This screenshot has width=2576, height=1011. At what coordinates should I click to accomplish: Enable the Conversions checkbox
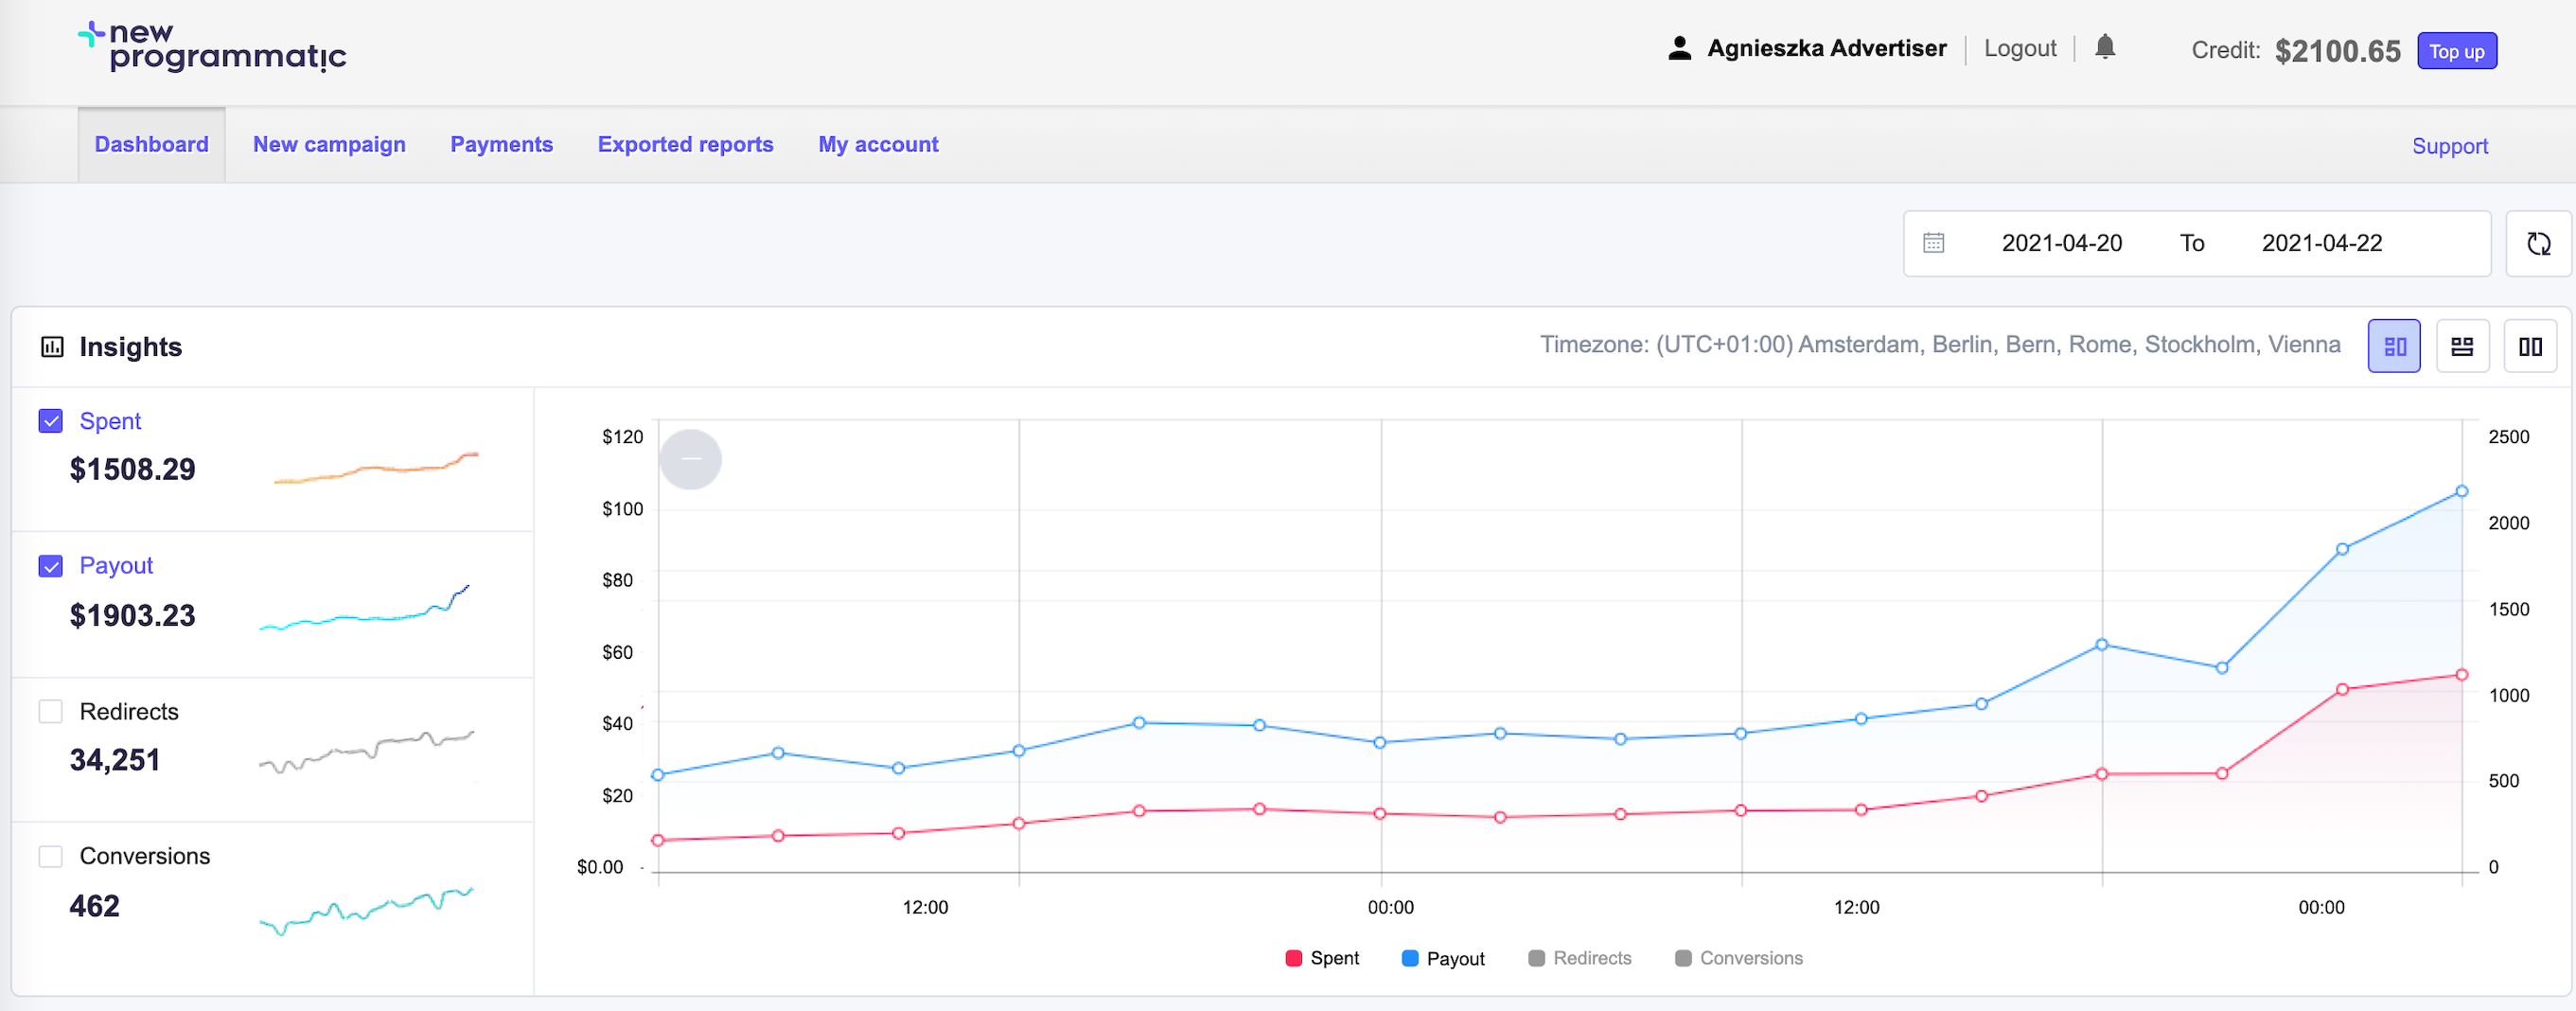tap(51, 856)
